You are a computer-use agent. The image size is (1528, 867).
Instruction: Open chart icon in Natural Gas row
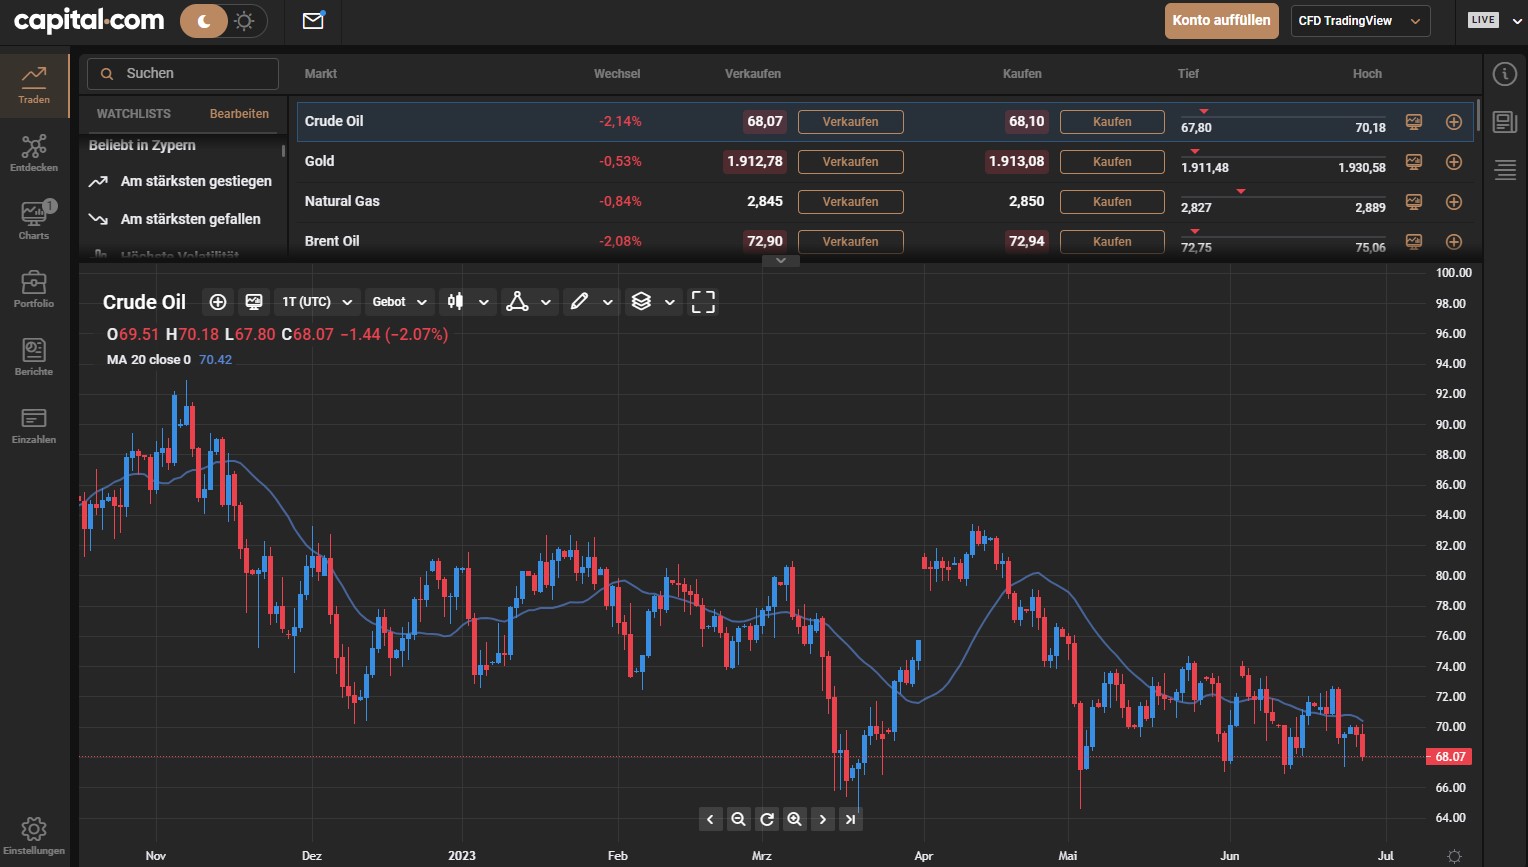tap(1414, 202)
